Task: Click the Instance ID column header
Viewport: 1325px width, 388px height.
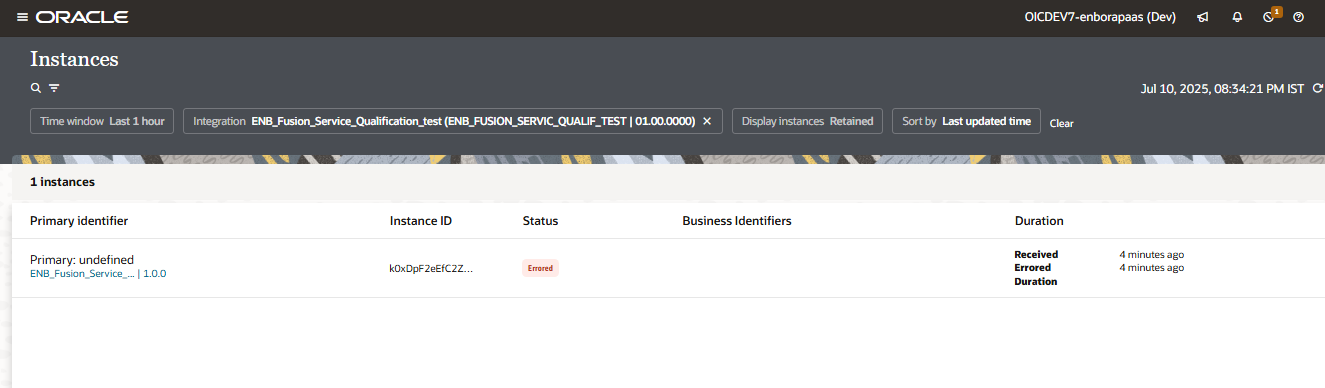Action: tap(421, 220)
